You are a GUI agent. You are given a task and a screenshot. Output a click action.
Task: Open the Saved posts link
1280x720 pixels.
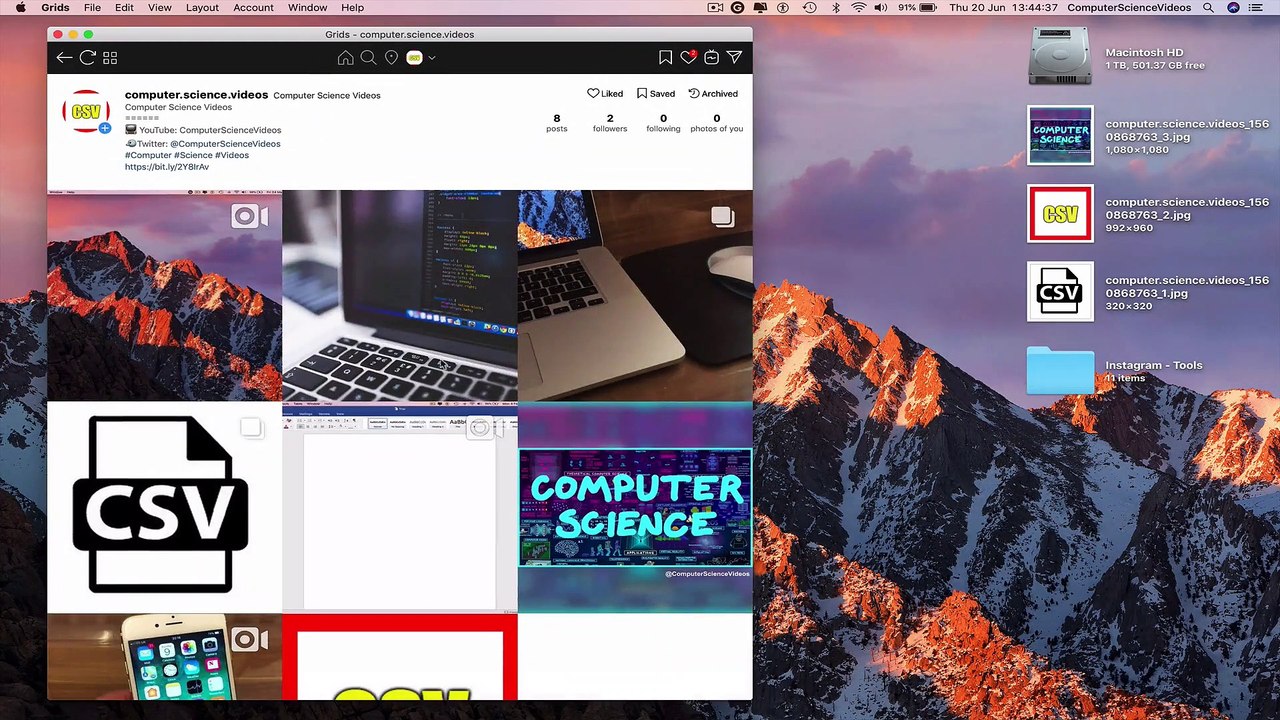pyautogui.click(x=656, y=94)
